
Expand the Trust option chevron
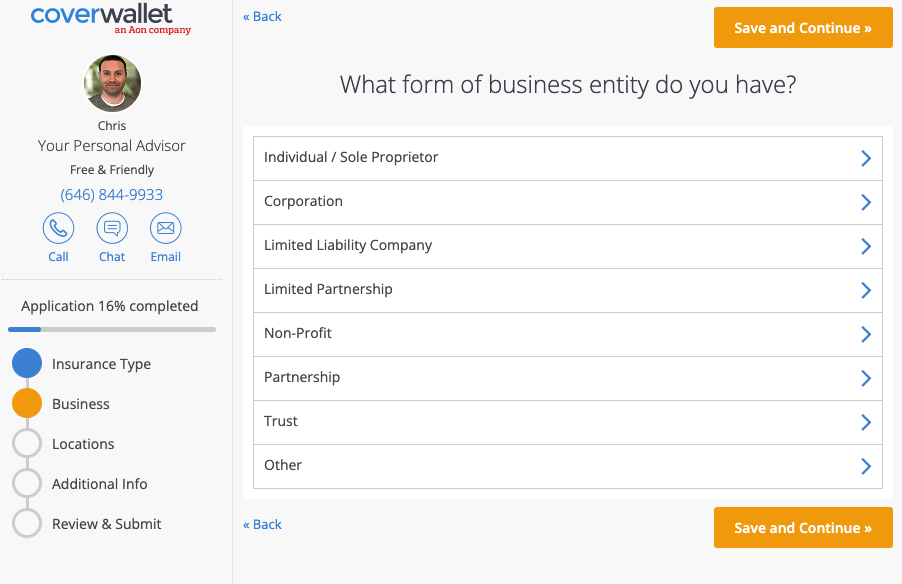pyautogui.click(x=866, y=422)
